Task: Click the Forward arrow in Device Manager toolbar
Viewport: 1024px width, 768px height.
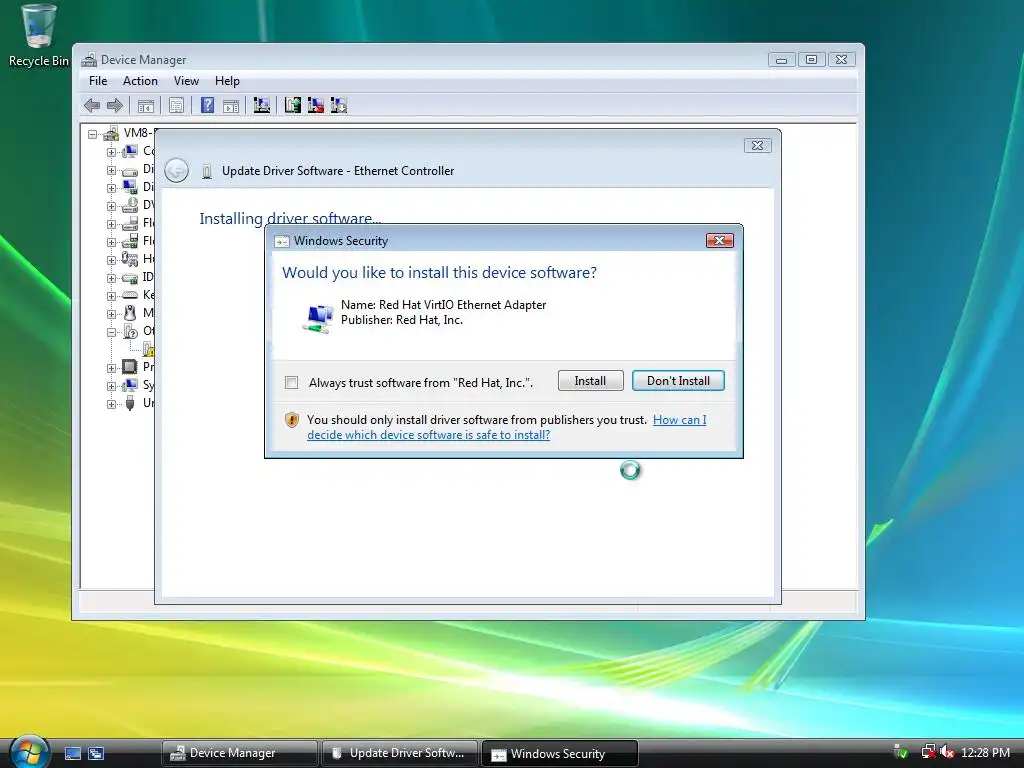Action: 115,105
